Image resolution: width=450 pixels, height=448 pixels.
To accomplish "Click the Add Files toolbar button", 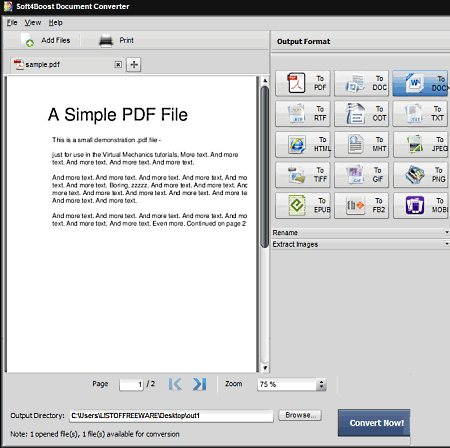I will (46, 40).
